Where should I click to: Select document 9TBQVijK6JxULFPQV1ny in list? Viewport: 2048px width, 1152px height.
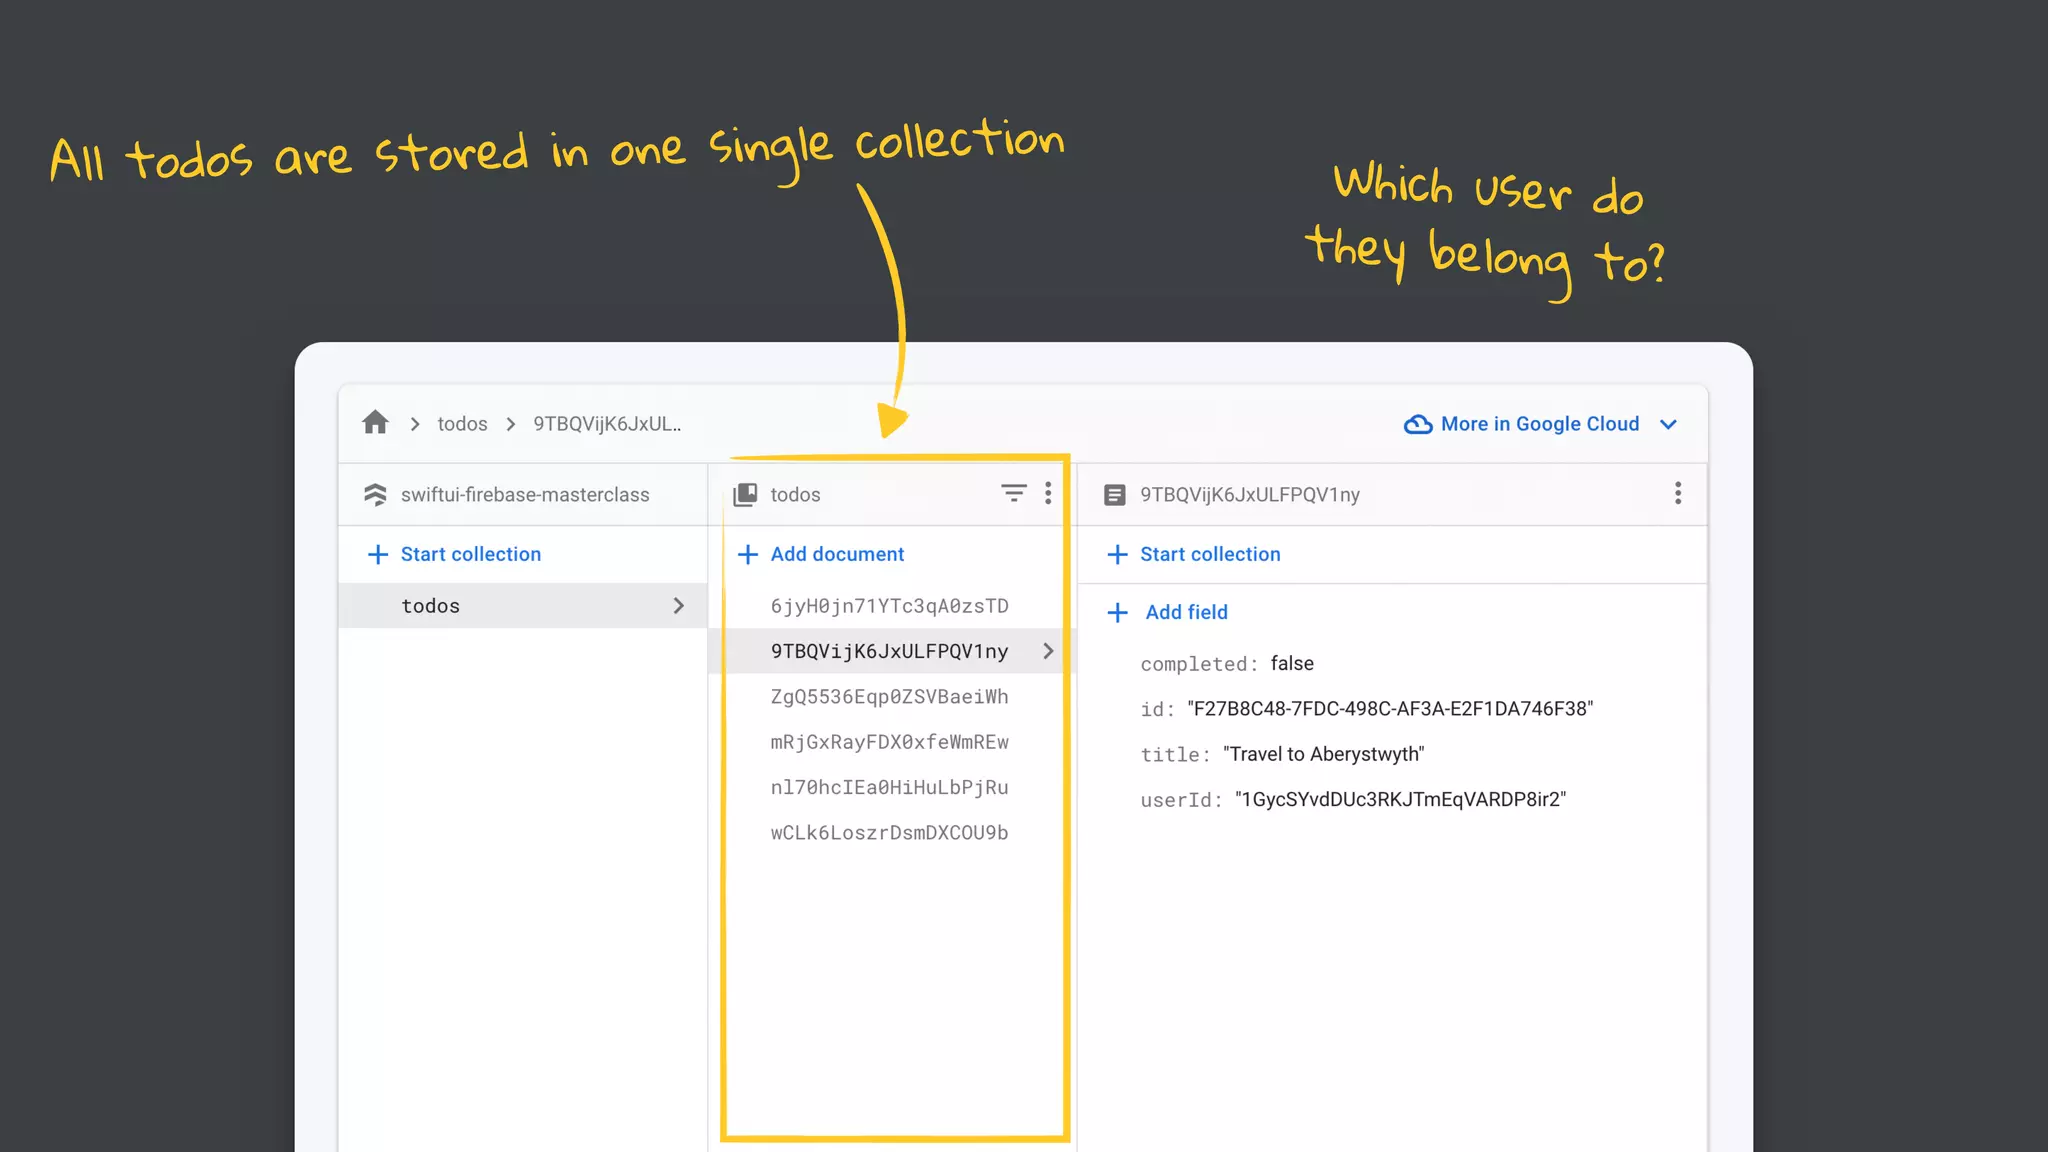pyautogui.click(x=889, y=651)
